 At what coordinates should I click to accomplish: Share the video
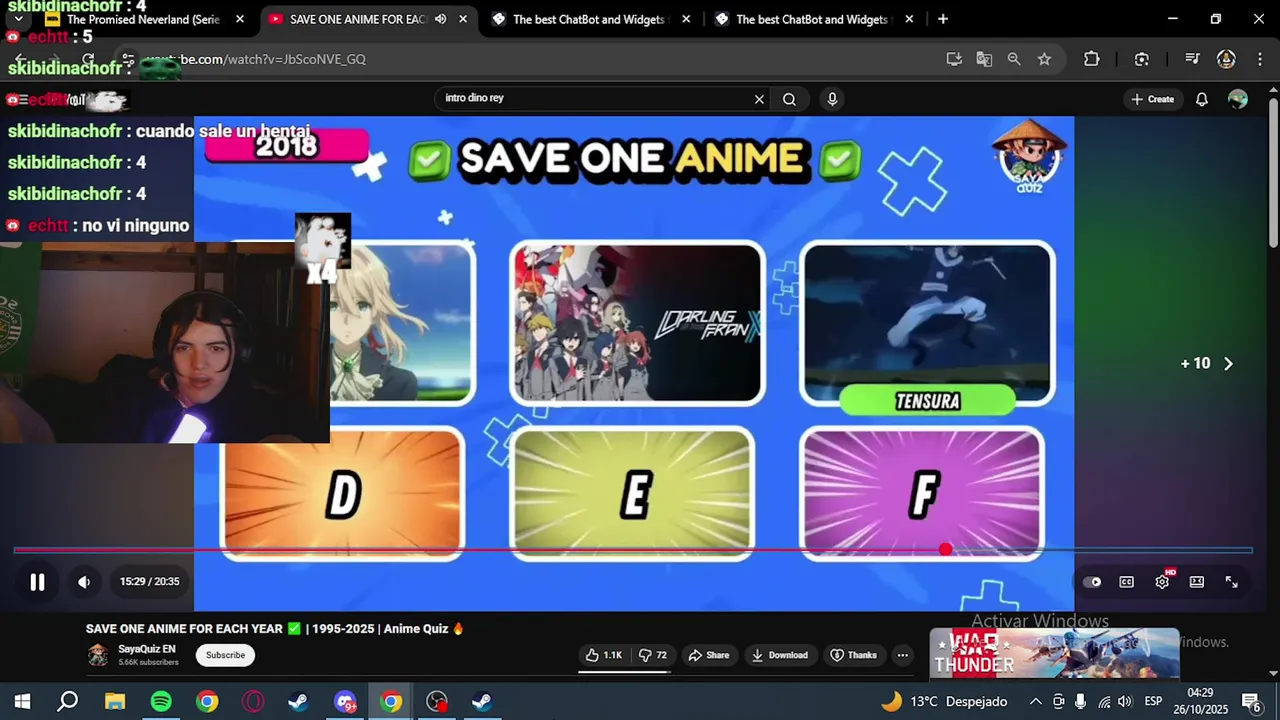708,655
